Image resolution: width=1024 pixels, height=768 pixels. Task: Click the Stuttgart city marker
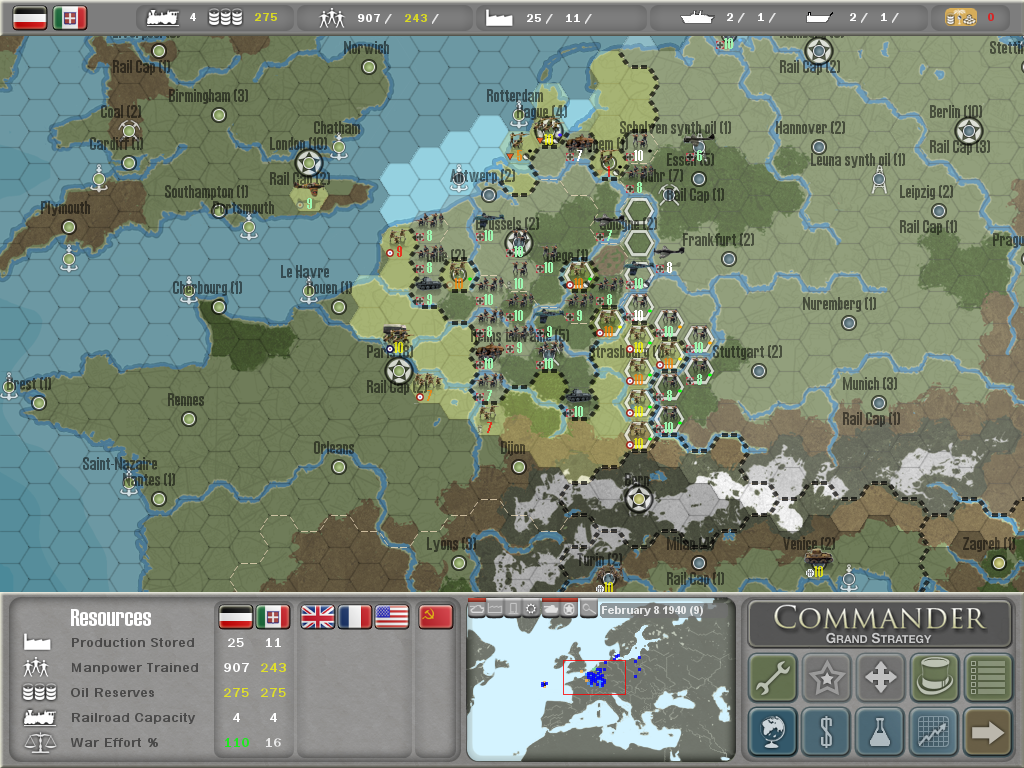tap(759, 371)
